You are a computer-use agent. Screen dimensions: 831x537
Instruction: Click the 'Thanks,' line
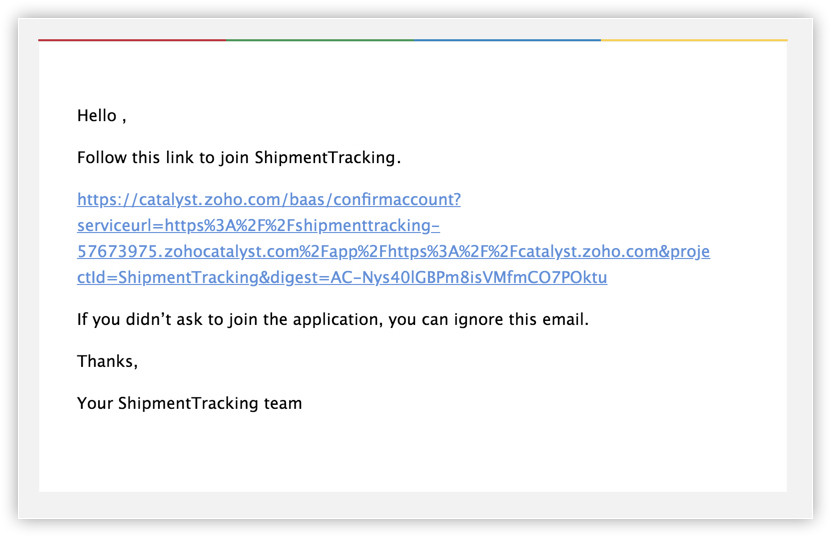click(108, 362)
